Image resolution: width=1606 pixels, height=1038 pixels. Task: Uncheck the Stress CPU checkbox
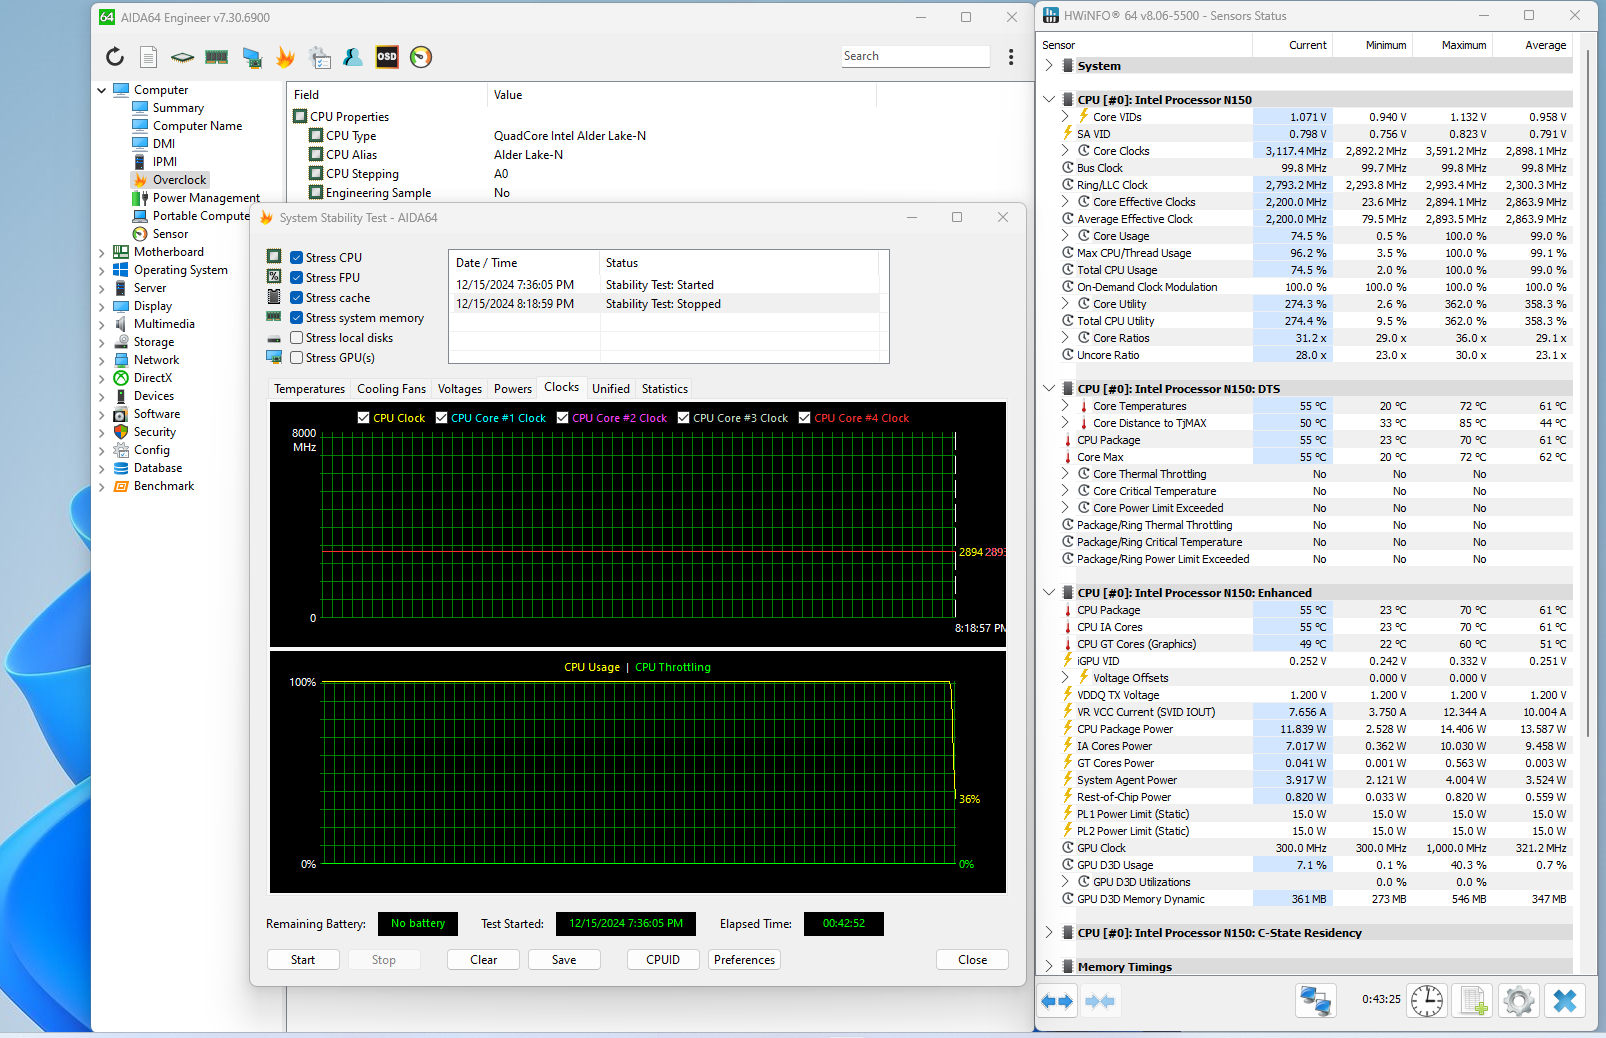pyautogui.click(x=297, y=258)
